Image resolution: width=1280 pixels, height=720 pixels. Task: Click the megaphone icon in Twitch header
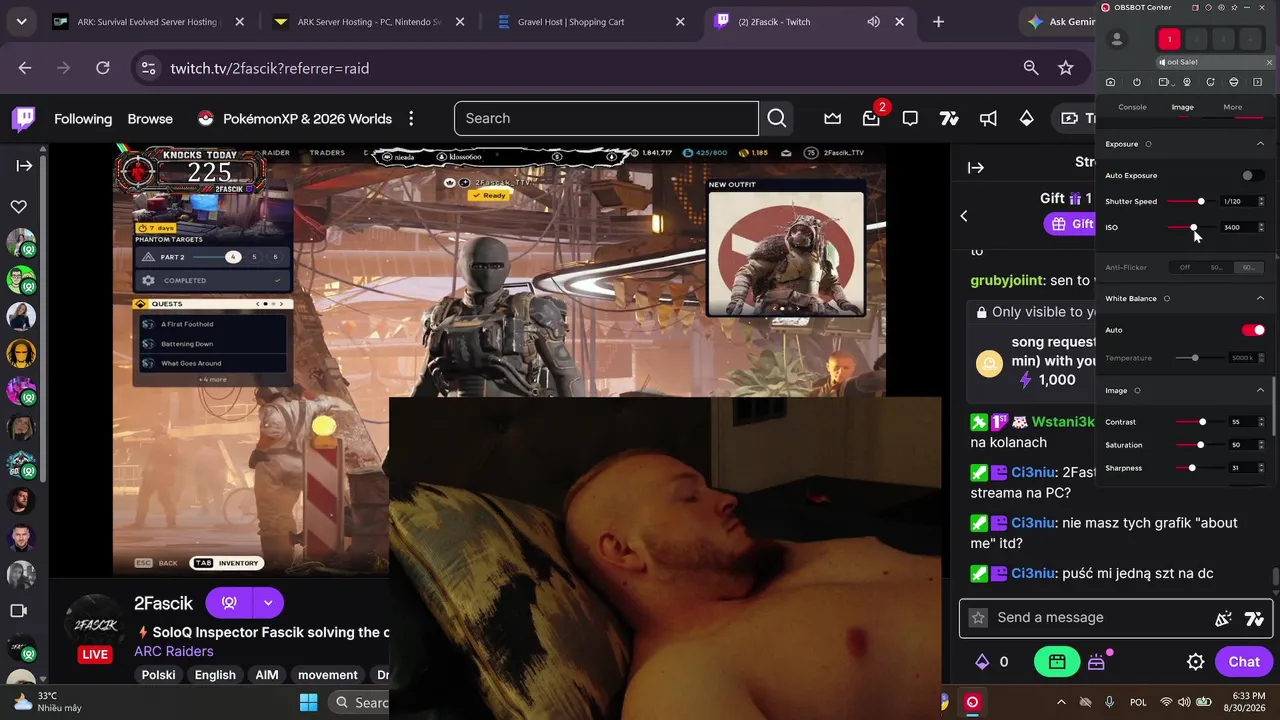[988, 118]
